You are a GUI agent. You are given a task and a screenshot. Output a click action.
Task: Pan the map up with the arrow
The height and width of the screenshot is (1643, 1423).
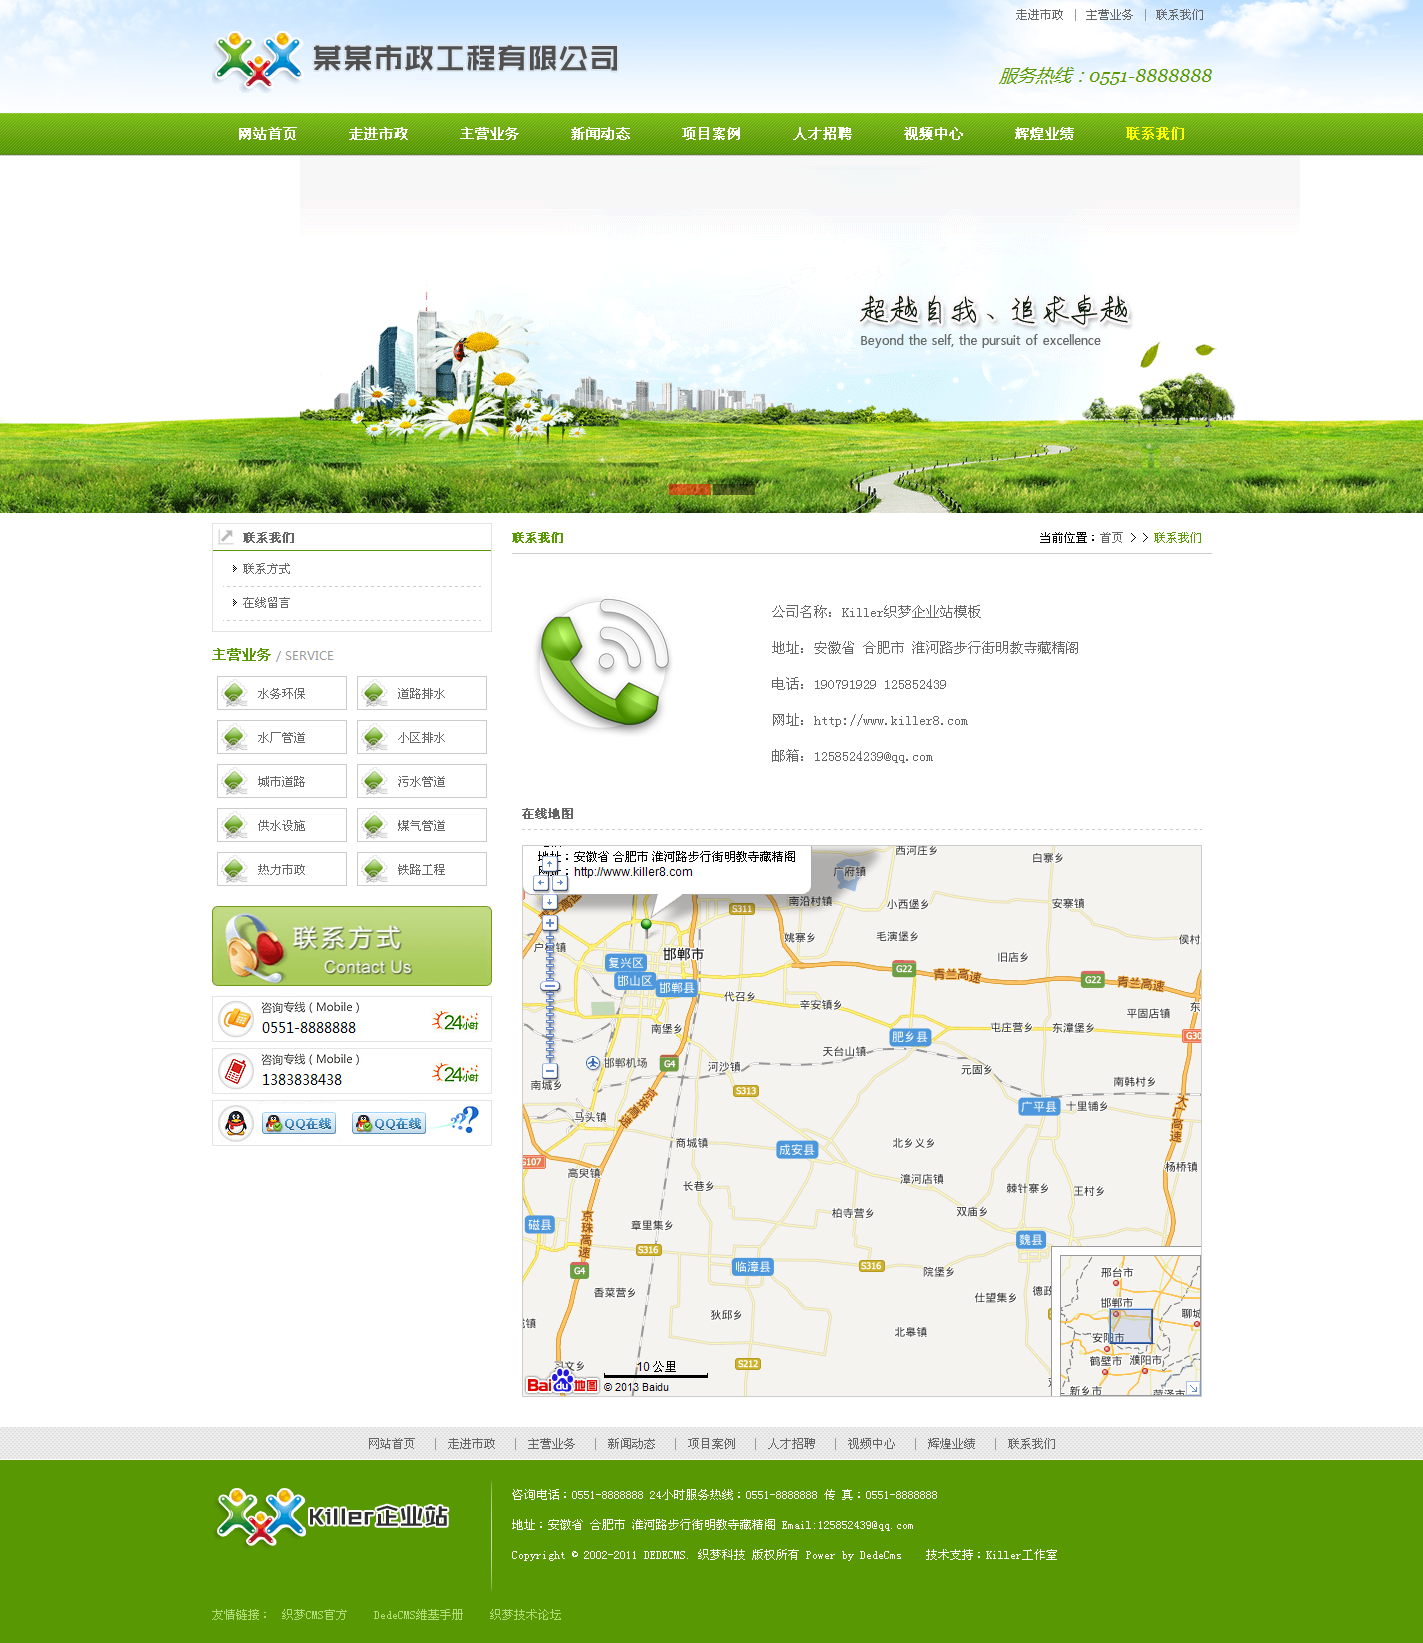pyautogui.click(x=549, y=864)
